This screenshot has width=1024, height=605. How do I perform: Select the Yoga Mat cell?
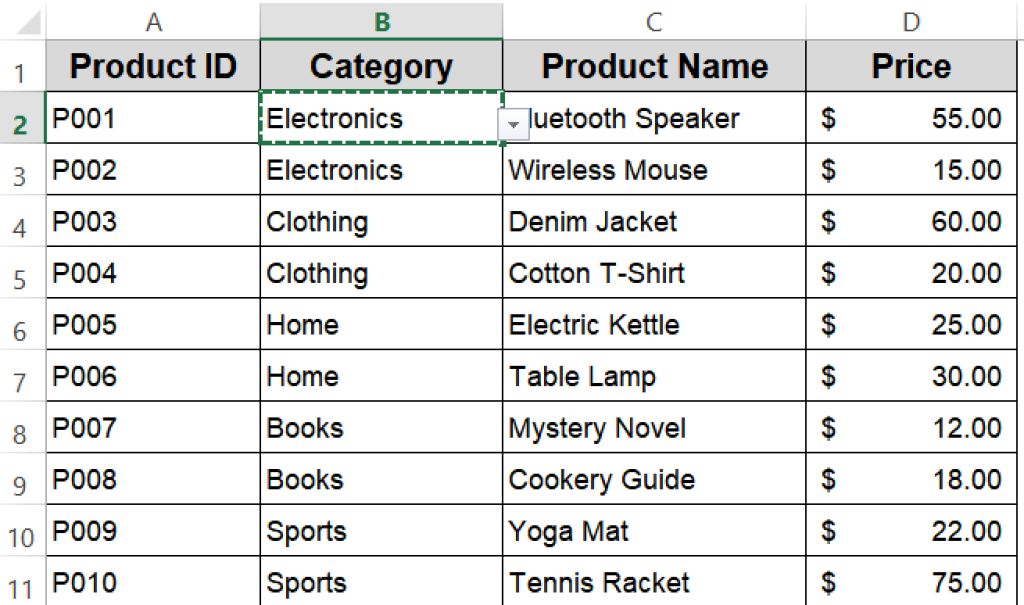coord(654,531)
